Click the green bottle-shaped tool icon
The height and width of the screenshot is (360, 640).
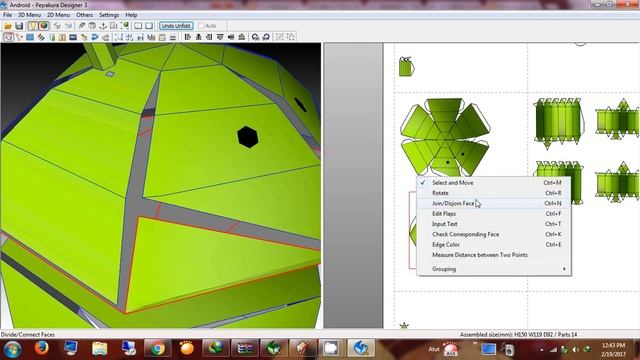coord(52,37)
